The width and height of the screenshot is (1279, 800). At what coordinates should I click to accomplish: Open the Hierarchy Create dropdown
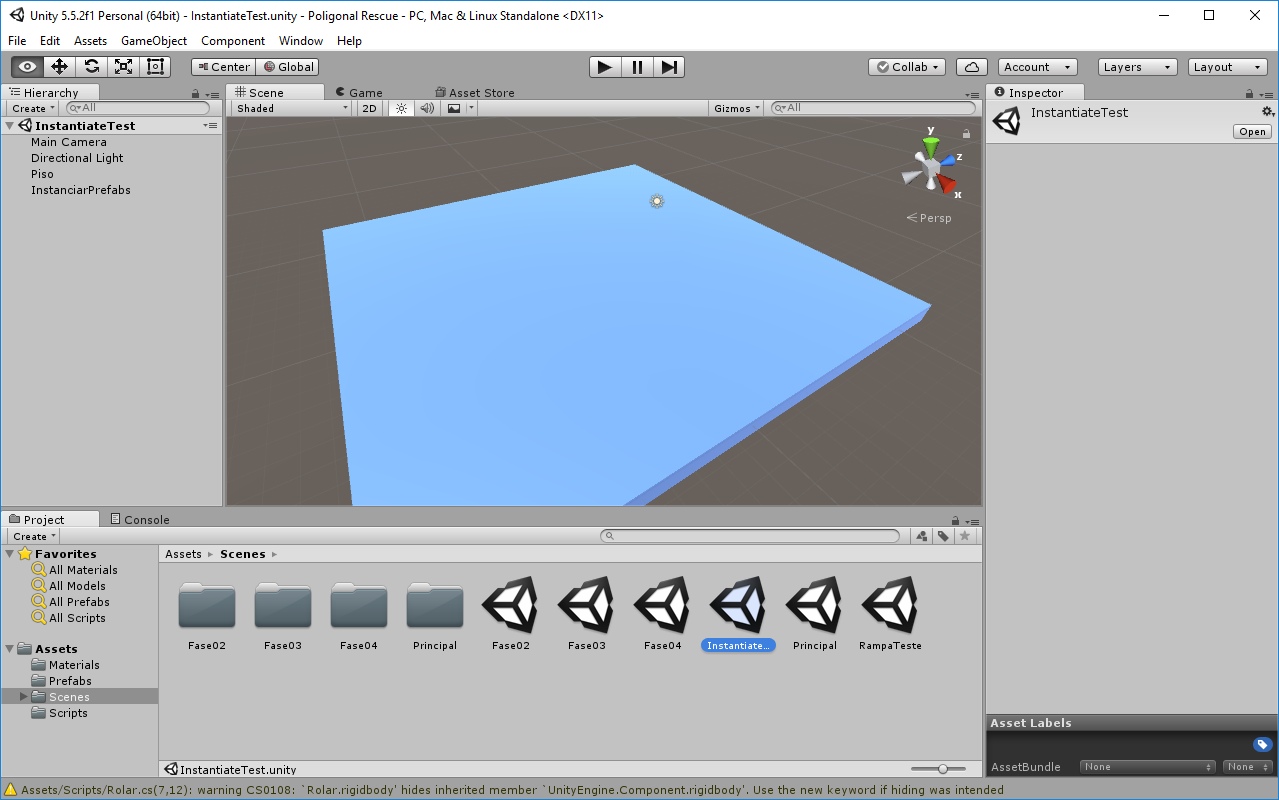point(33,108)
